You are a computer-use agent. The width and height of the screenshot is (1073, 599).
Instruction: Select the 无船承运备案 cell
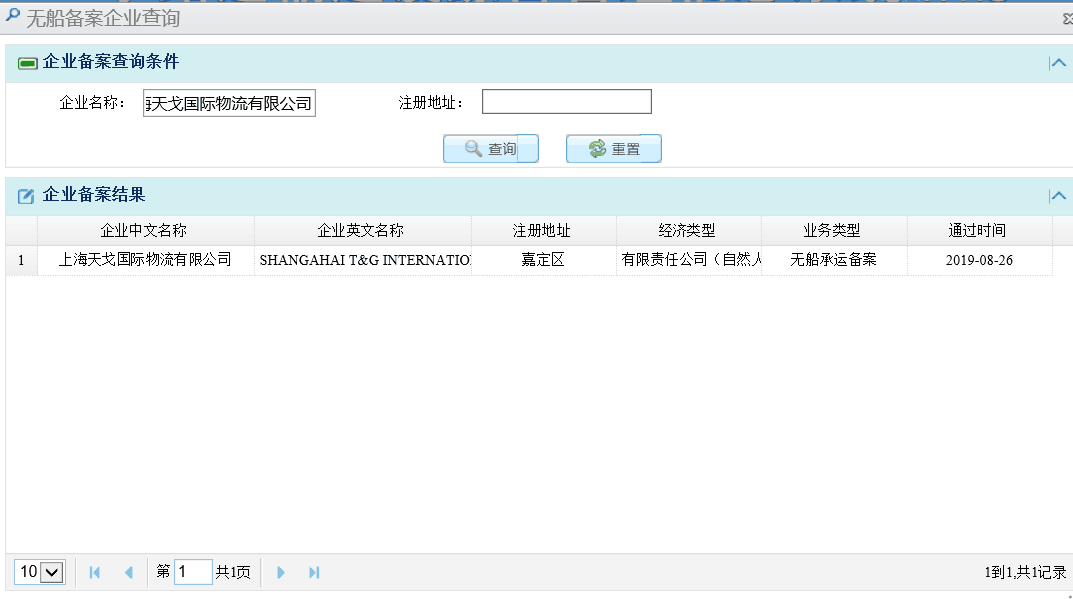pyautogui.click(x=833, y=260)
